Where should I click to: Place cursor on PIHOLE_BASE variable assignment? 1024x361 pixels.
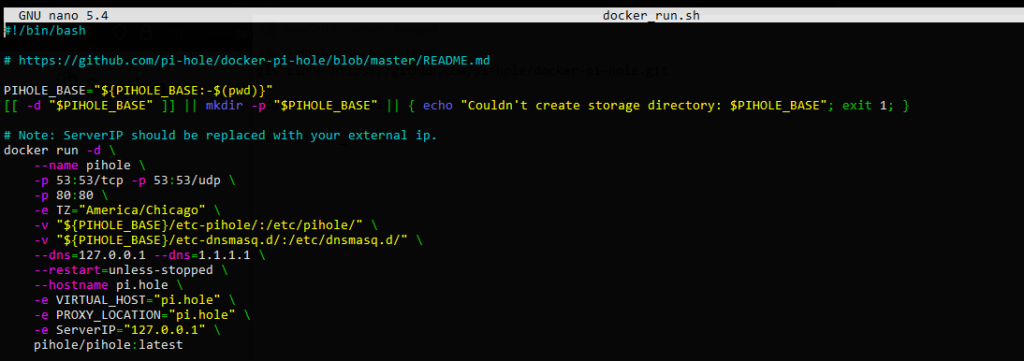point(138,90)
